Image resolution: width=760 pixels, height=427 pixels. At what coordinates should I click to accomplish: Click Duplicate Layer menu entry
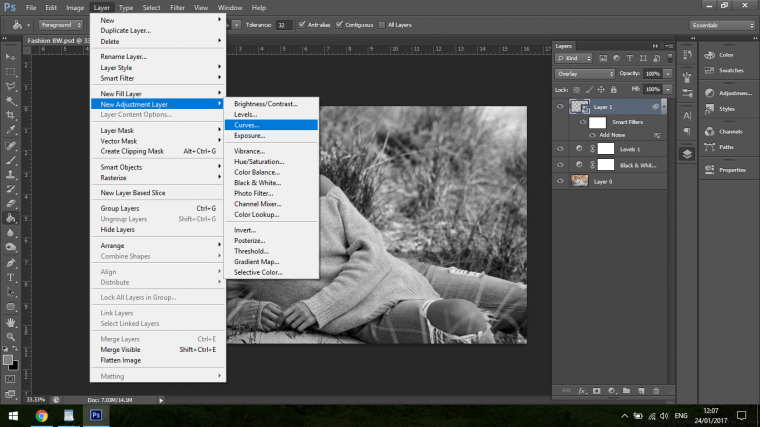coord(158,31)
